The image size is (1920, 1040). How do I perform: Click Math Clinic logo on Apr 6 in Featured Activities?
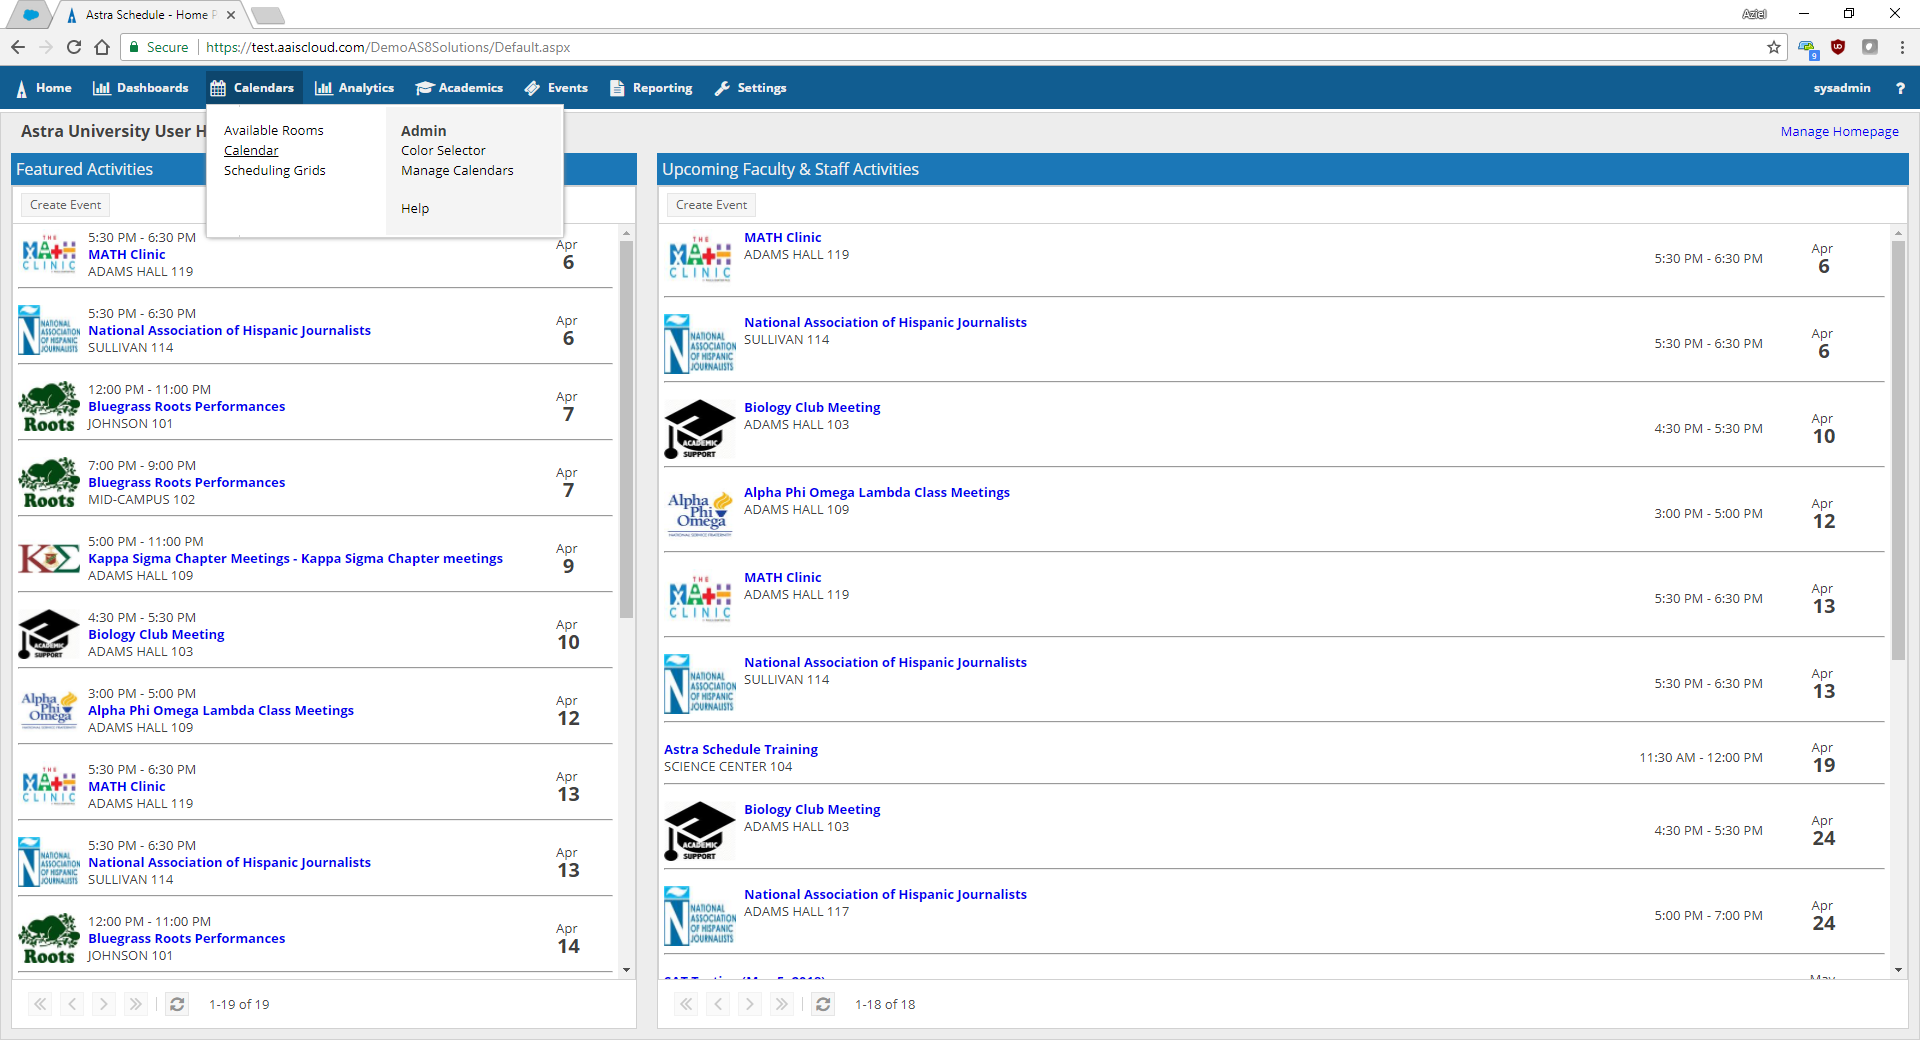[x=49, y=254]
